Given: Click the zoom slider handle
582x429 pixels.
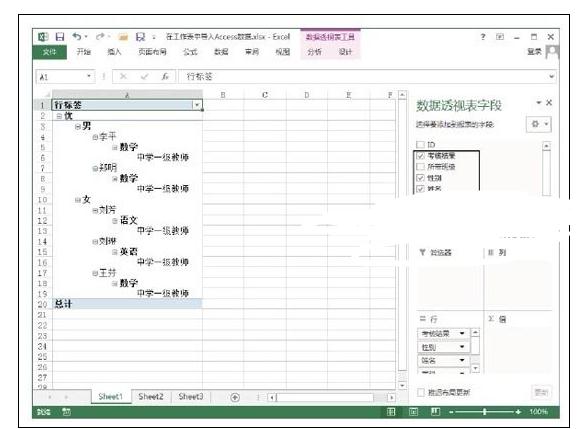Looking at the screenshot, I should pos(484,412).
